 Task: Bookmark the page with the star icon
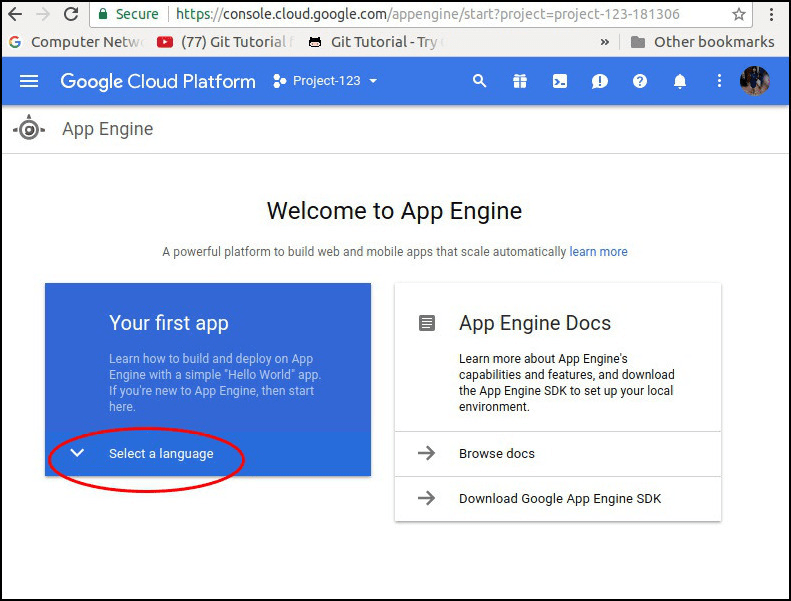coord(739,14)
